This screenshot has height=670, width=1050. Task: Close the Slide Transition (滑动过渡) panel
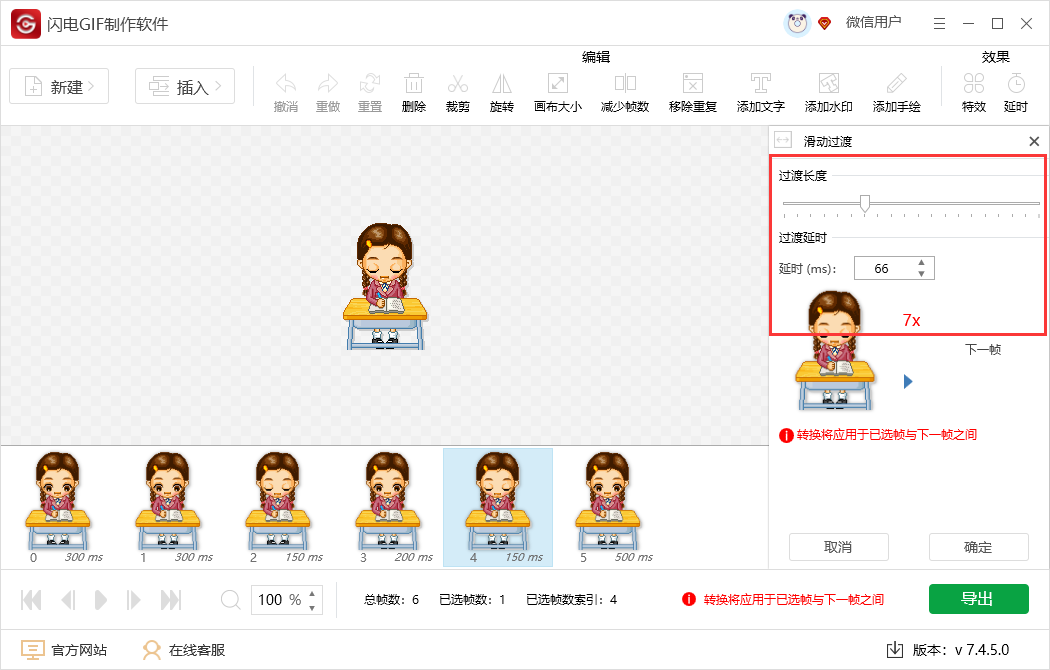(x=1034, y=142)
